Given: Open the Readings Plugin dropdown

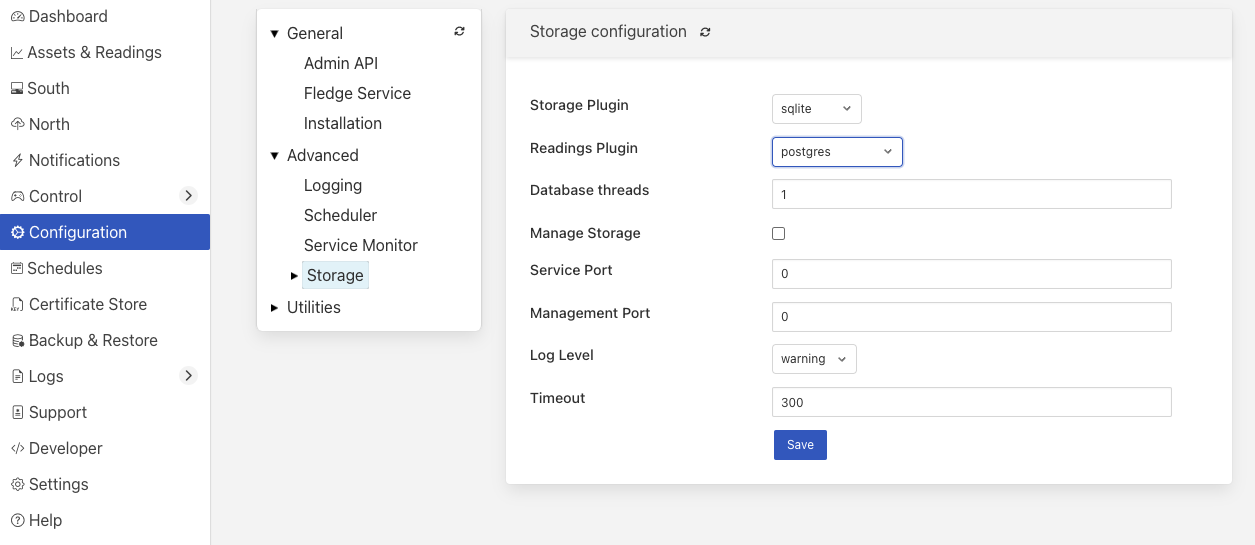Looking at the screenshot, I should [x=837, y=152].
